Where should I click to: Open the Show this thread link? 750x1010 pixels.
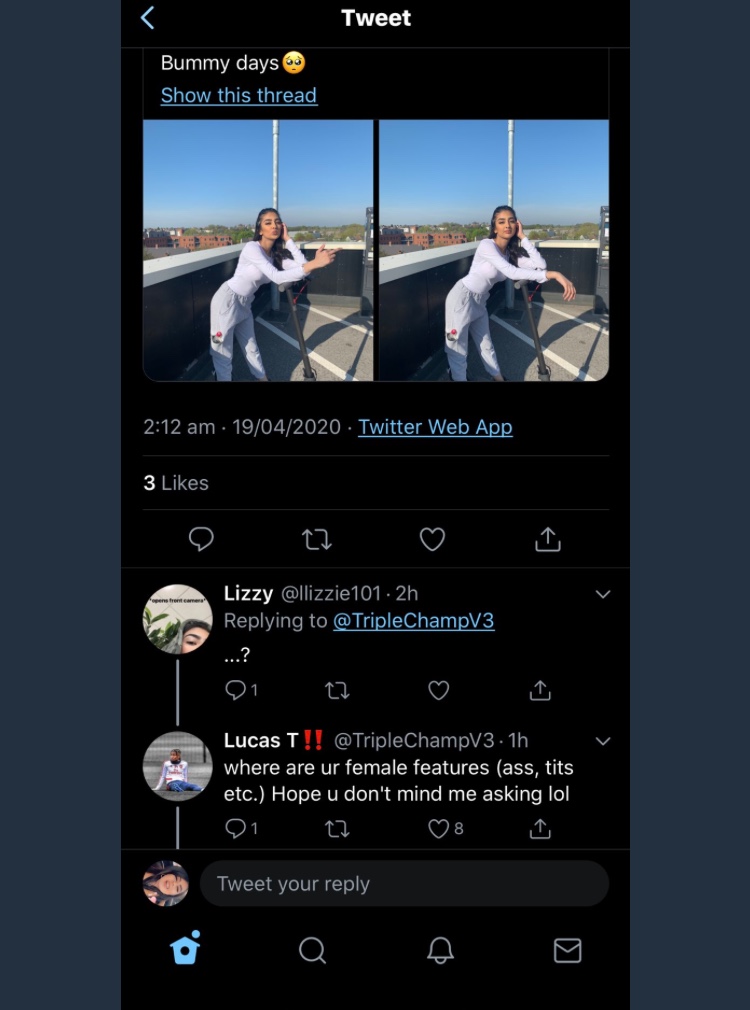tap(239, 96)
